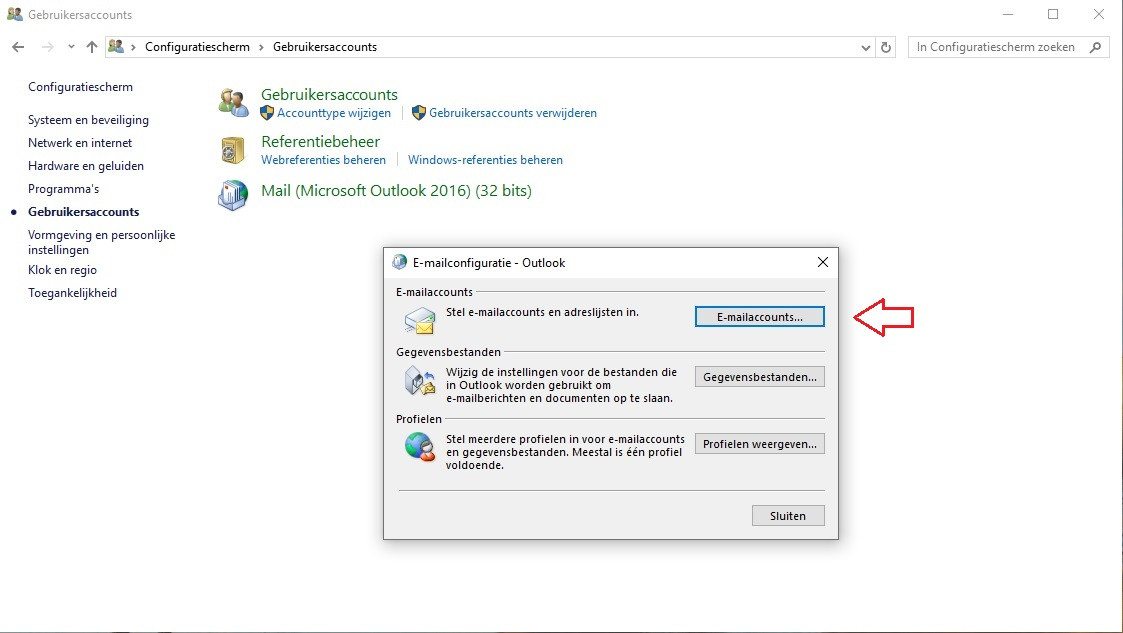Image resolution: width=1123 pixels, height=633 pixels.
Task: Click the Gebruikersaccounts people icon
Action: click(x=233, y=102)
